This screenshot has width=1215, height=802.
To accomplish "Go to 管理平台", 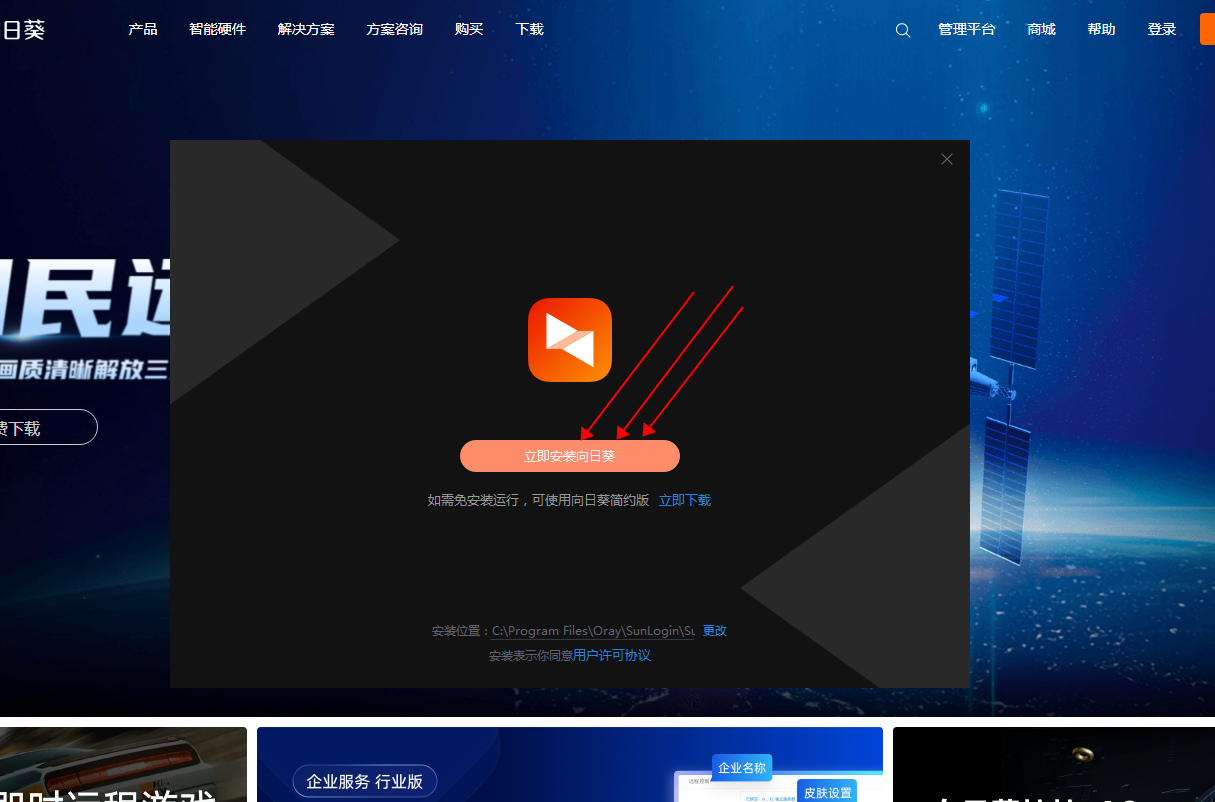I will [x=967, y=30].
